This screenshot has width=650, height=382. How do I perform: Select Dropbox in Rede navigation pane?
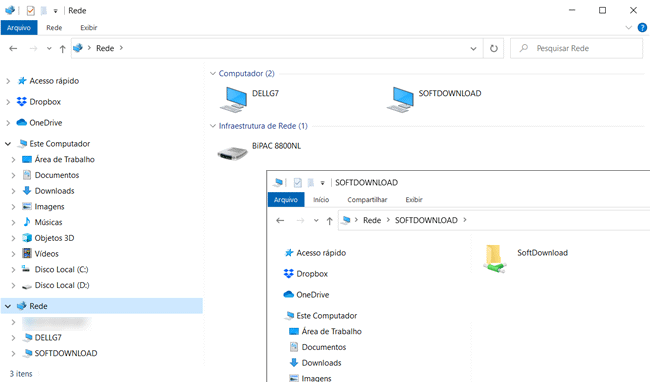pos(45,102)
